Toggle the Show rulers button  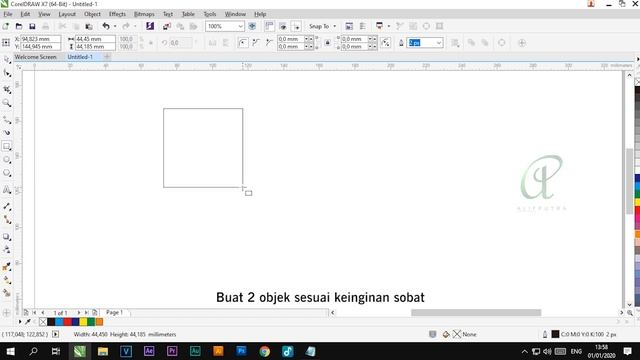[269, 26]
